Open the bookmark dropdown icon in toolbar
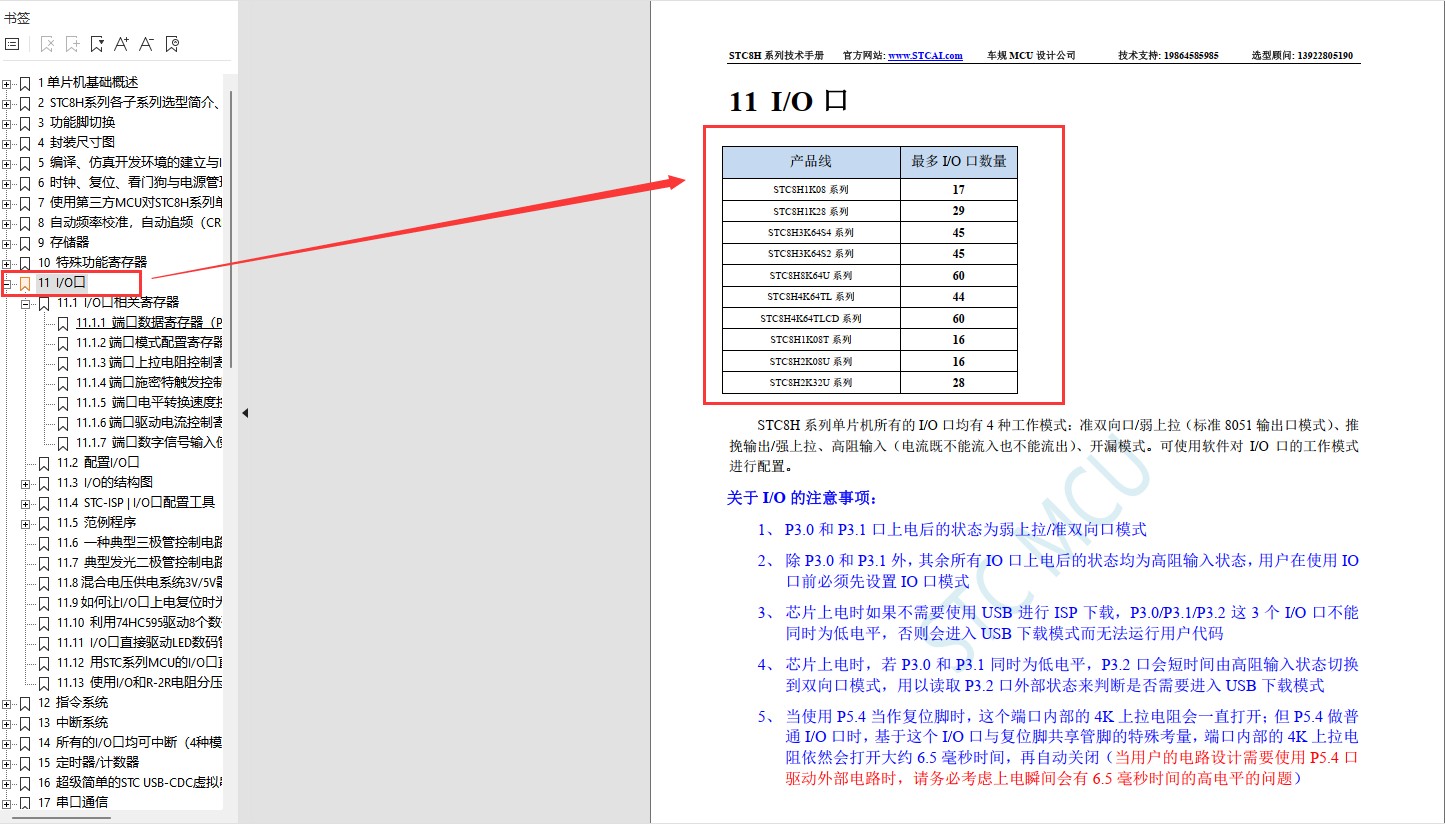Image resolution: width=1445 pixels, height=826 pixels. click(97, 44)
